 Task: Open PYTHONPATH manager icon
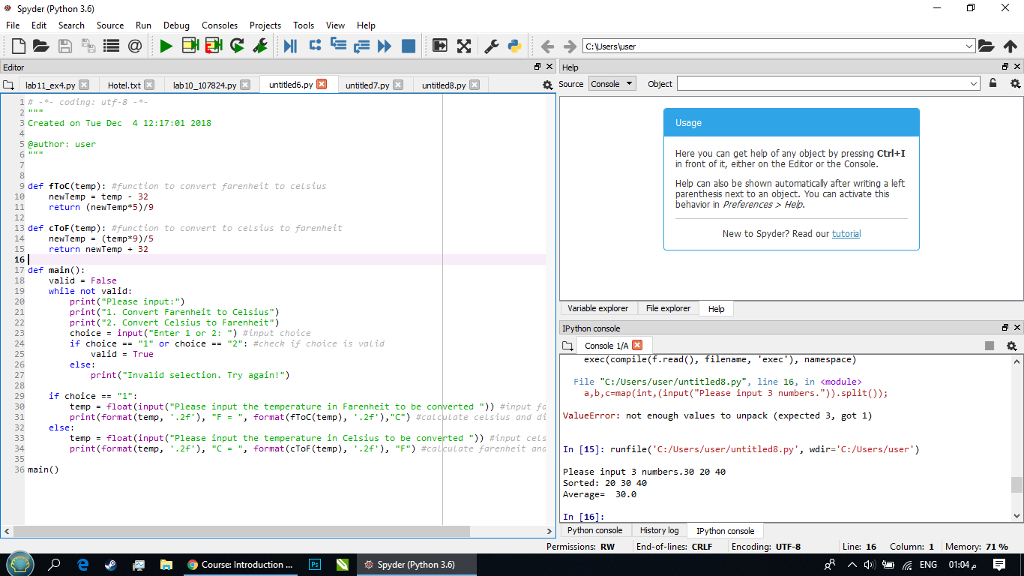coord(515,46)
